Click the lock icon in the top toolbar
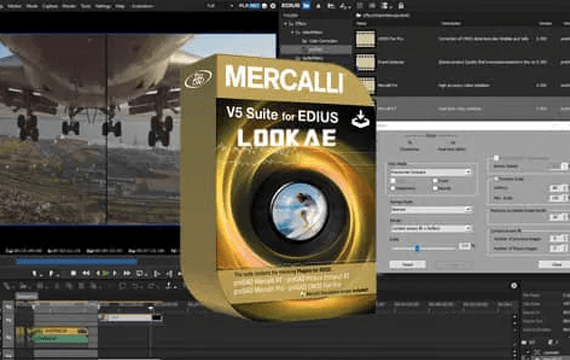The width and height of the screenshot is (570, 360). click(x=401, y=6)
